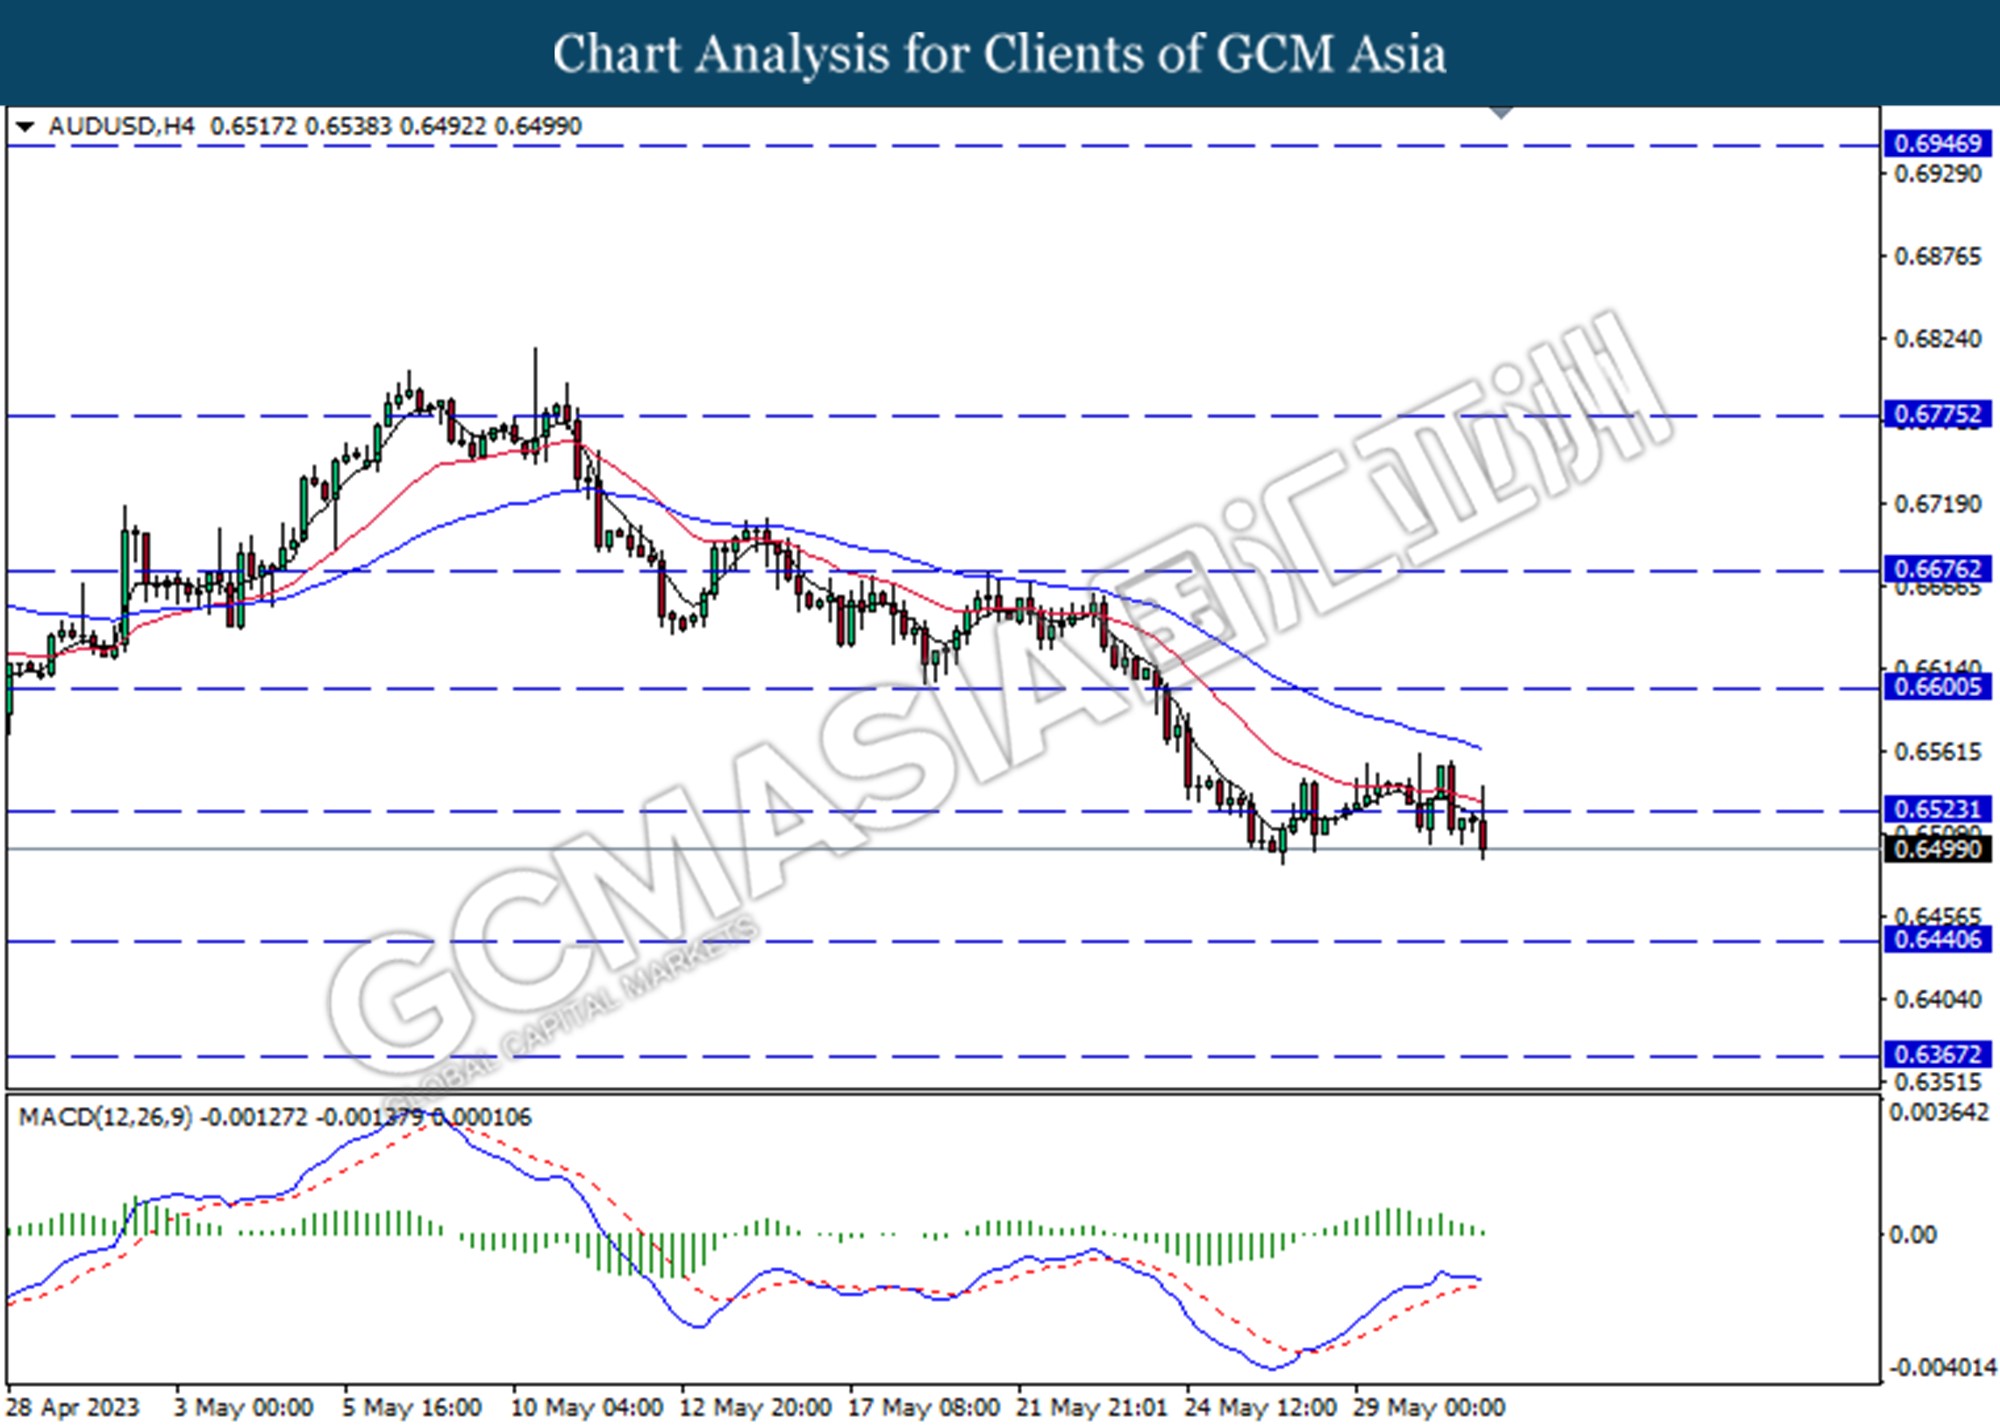Select the 0.67752 resistance level label
This screenshot has width=2000, height=1428.
pyautogui.click(x=1937, y=414)
